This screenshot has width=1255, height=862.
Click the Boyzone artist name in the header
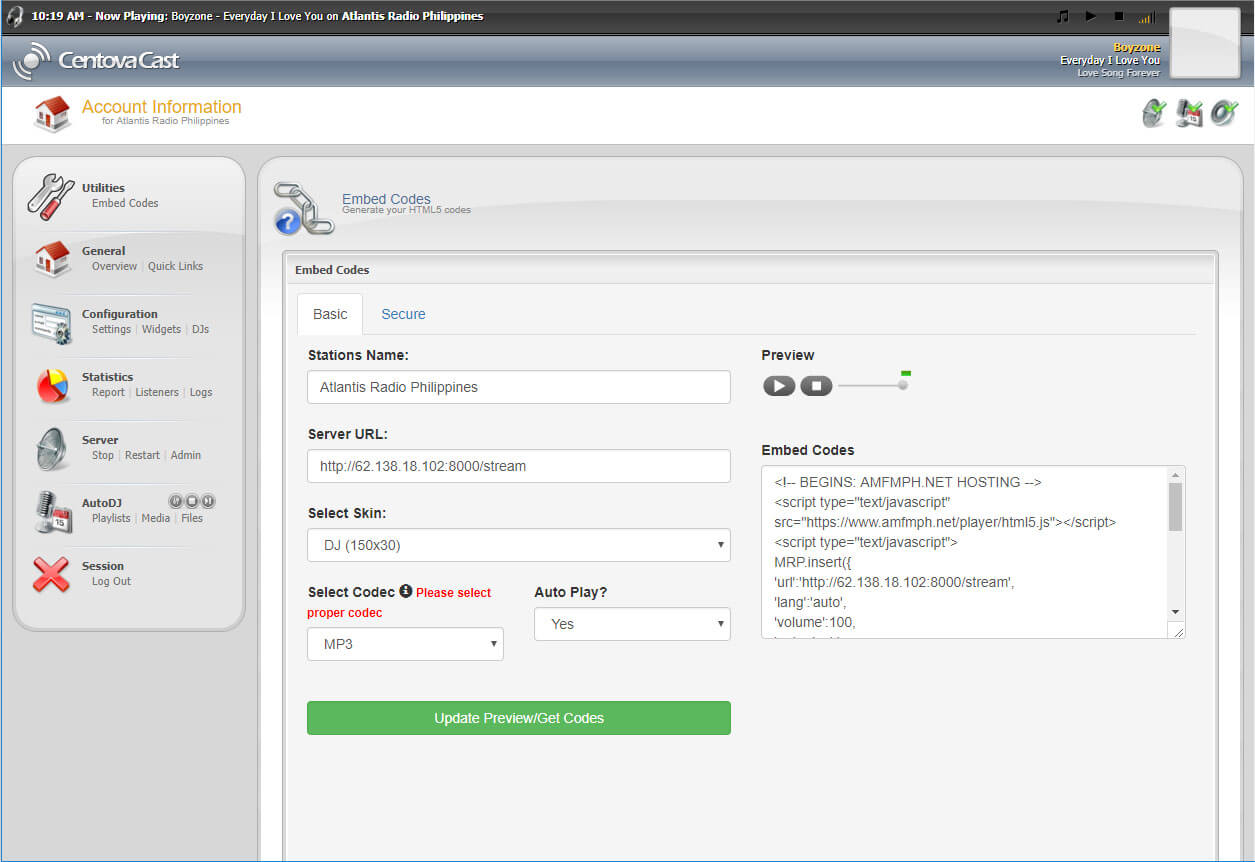pos(1137,47)
